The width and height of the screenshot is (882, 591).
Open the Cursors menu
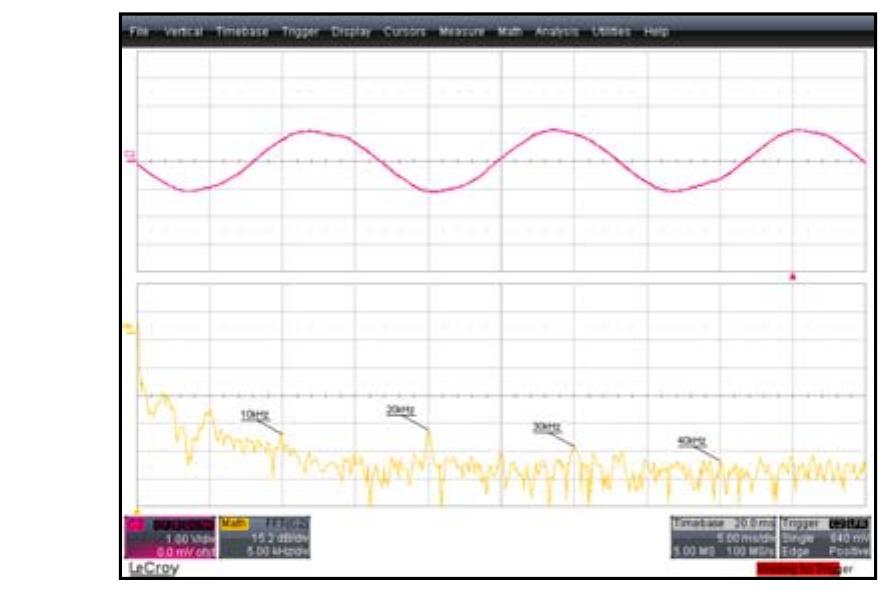pos(405,32)
